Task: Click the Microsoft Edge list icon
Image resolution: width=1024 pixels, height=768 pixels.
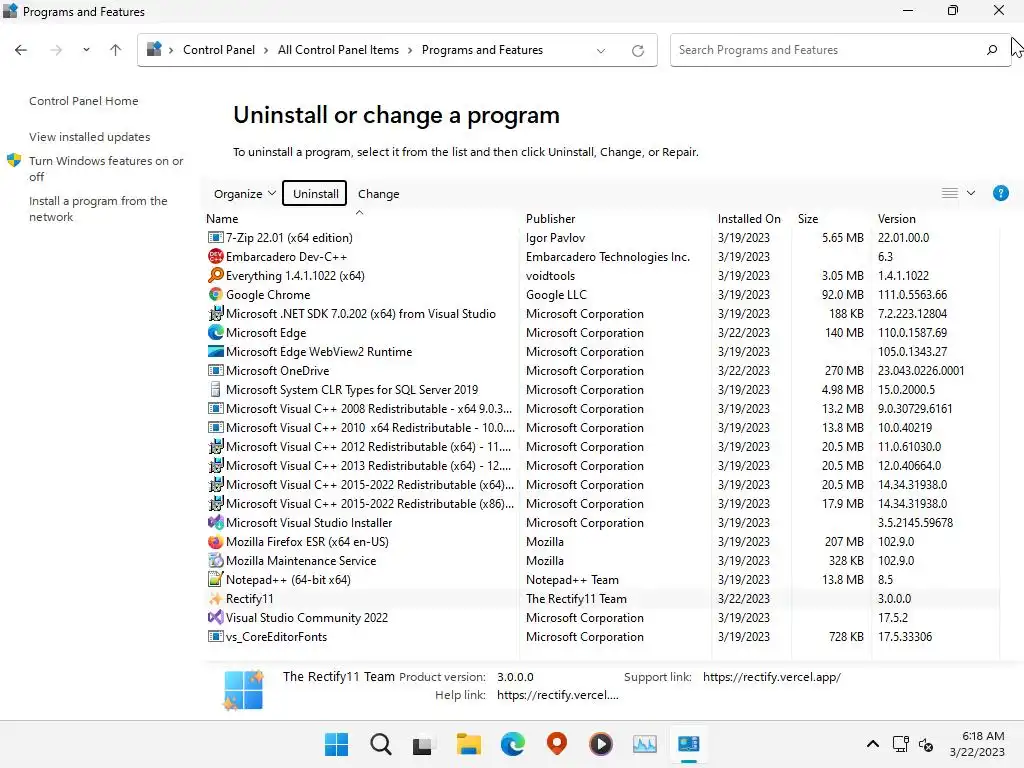Action: (215, 332)
